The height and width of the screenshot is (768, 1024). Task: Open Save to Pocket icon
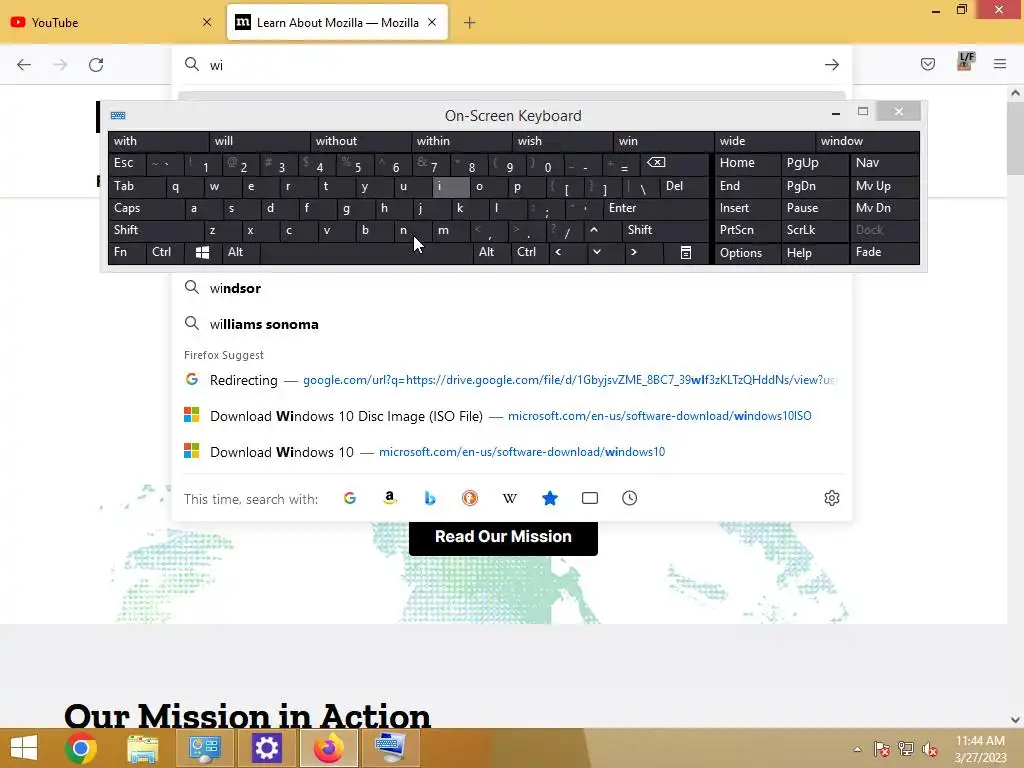click(927, 64)
